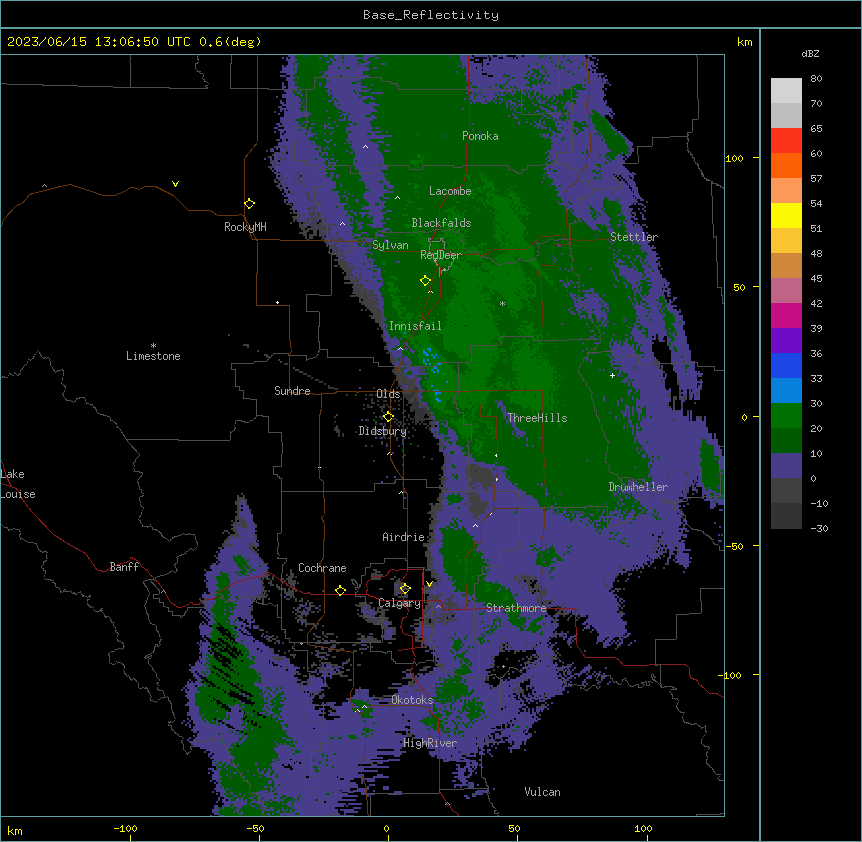Click the Base_Reflectivity title
This screenshot has width=862, height=842.
click(431, 15)
